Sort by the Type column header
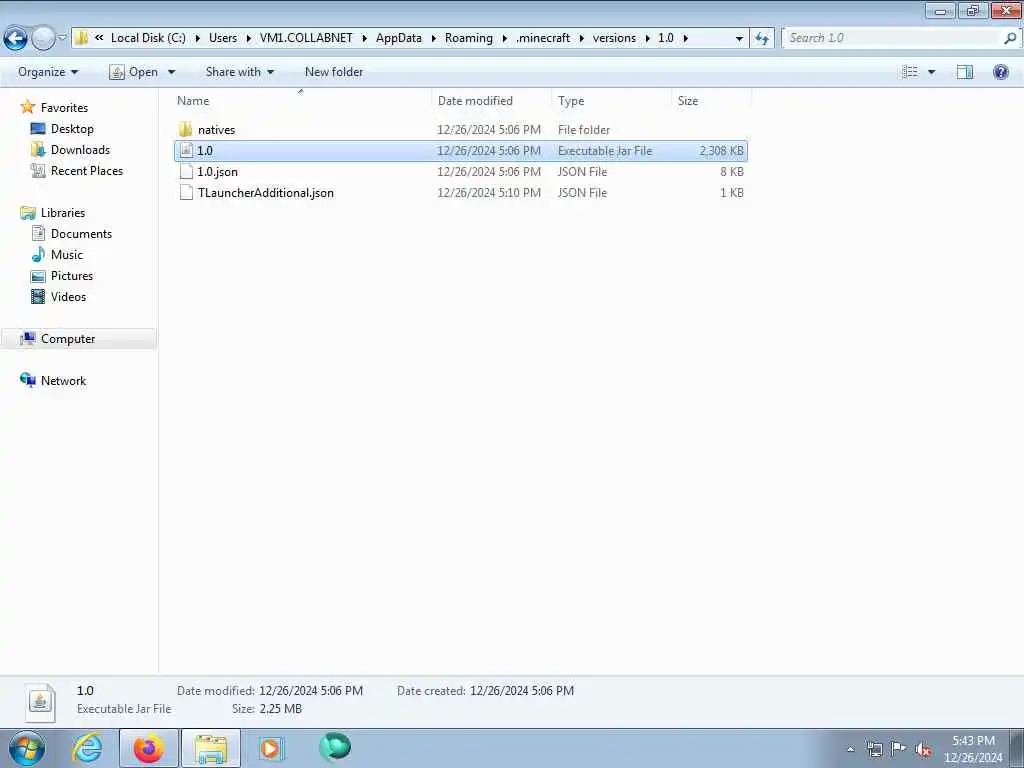This screenshot has height=768, width=1024. coord(611,101)
